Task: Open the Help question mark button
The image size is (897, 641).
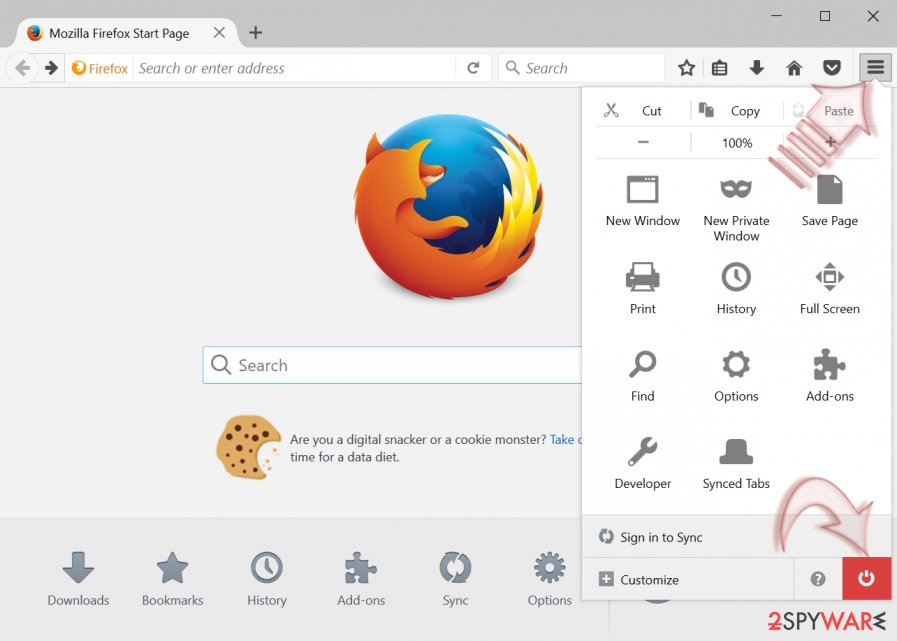Action: point(818,579)
